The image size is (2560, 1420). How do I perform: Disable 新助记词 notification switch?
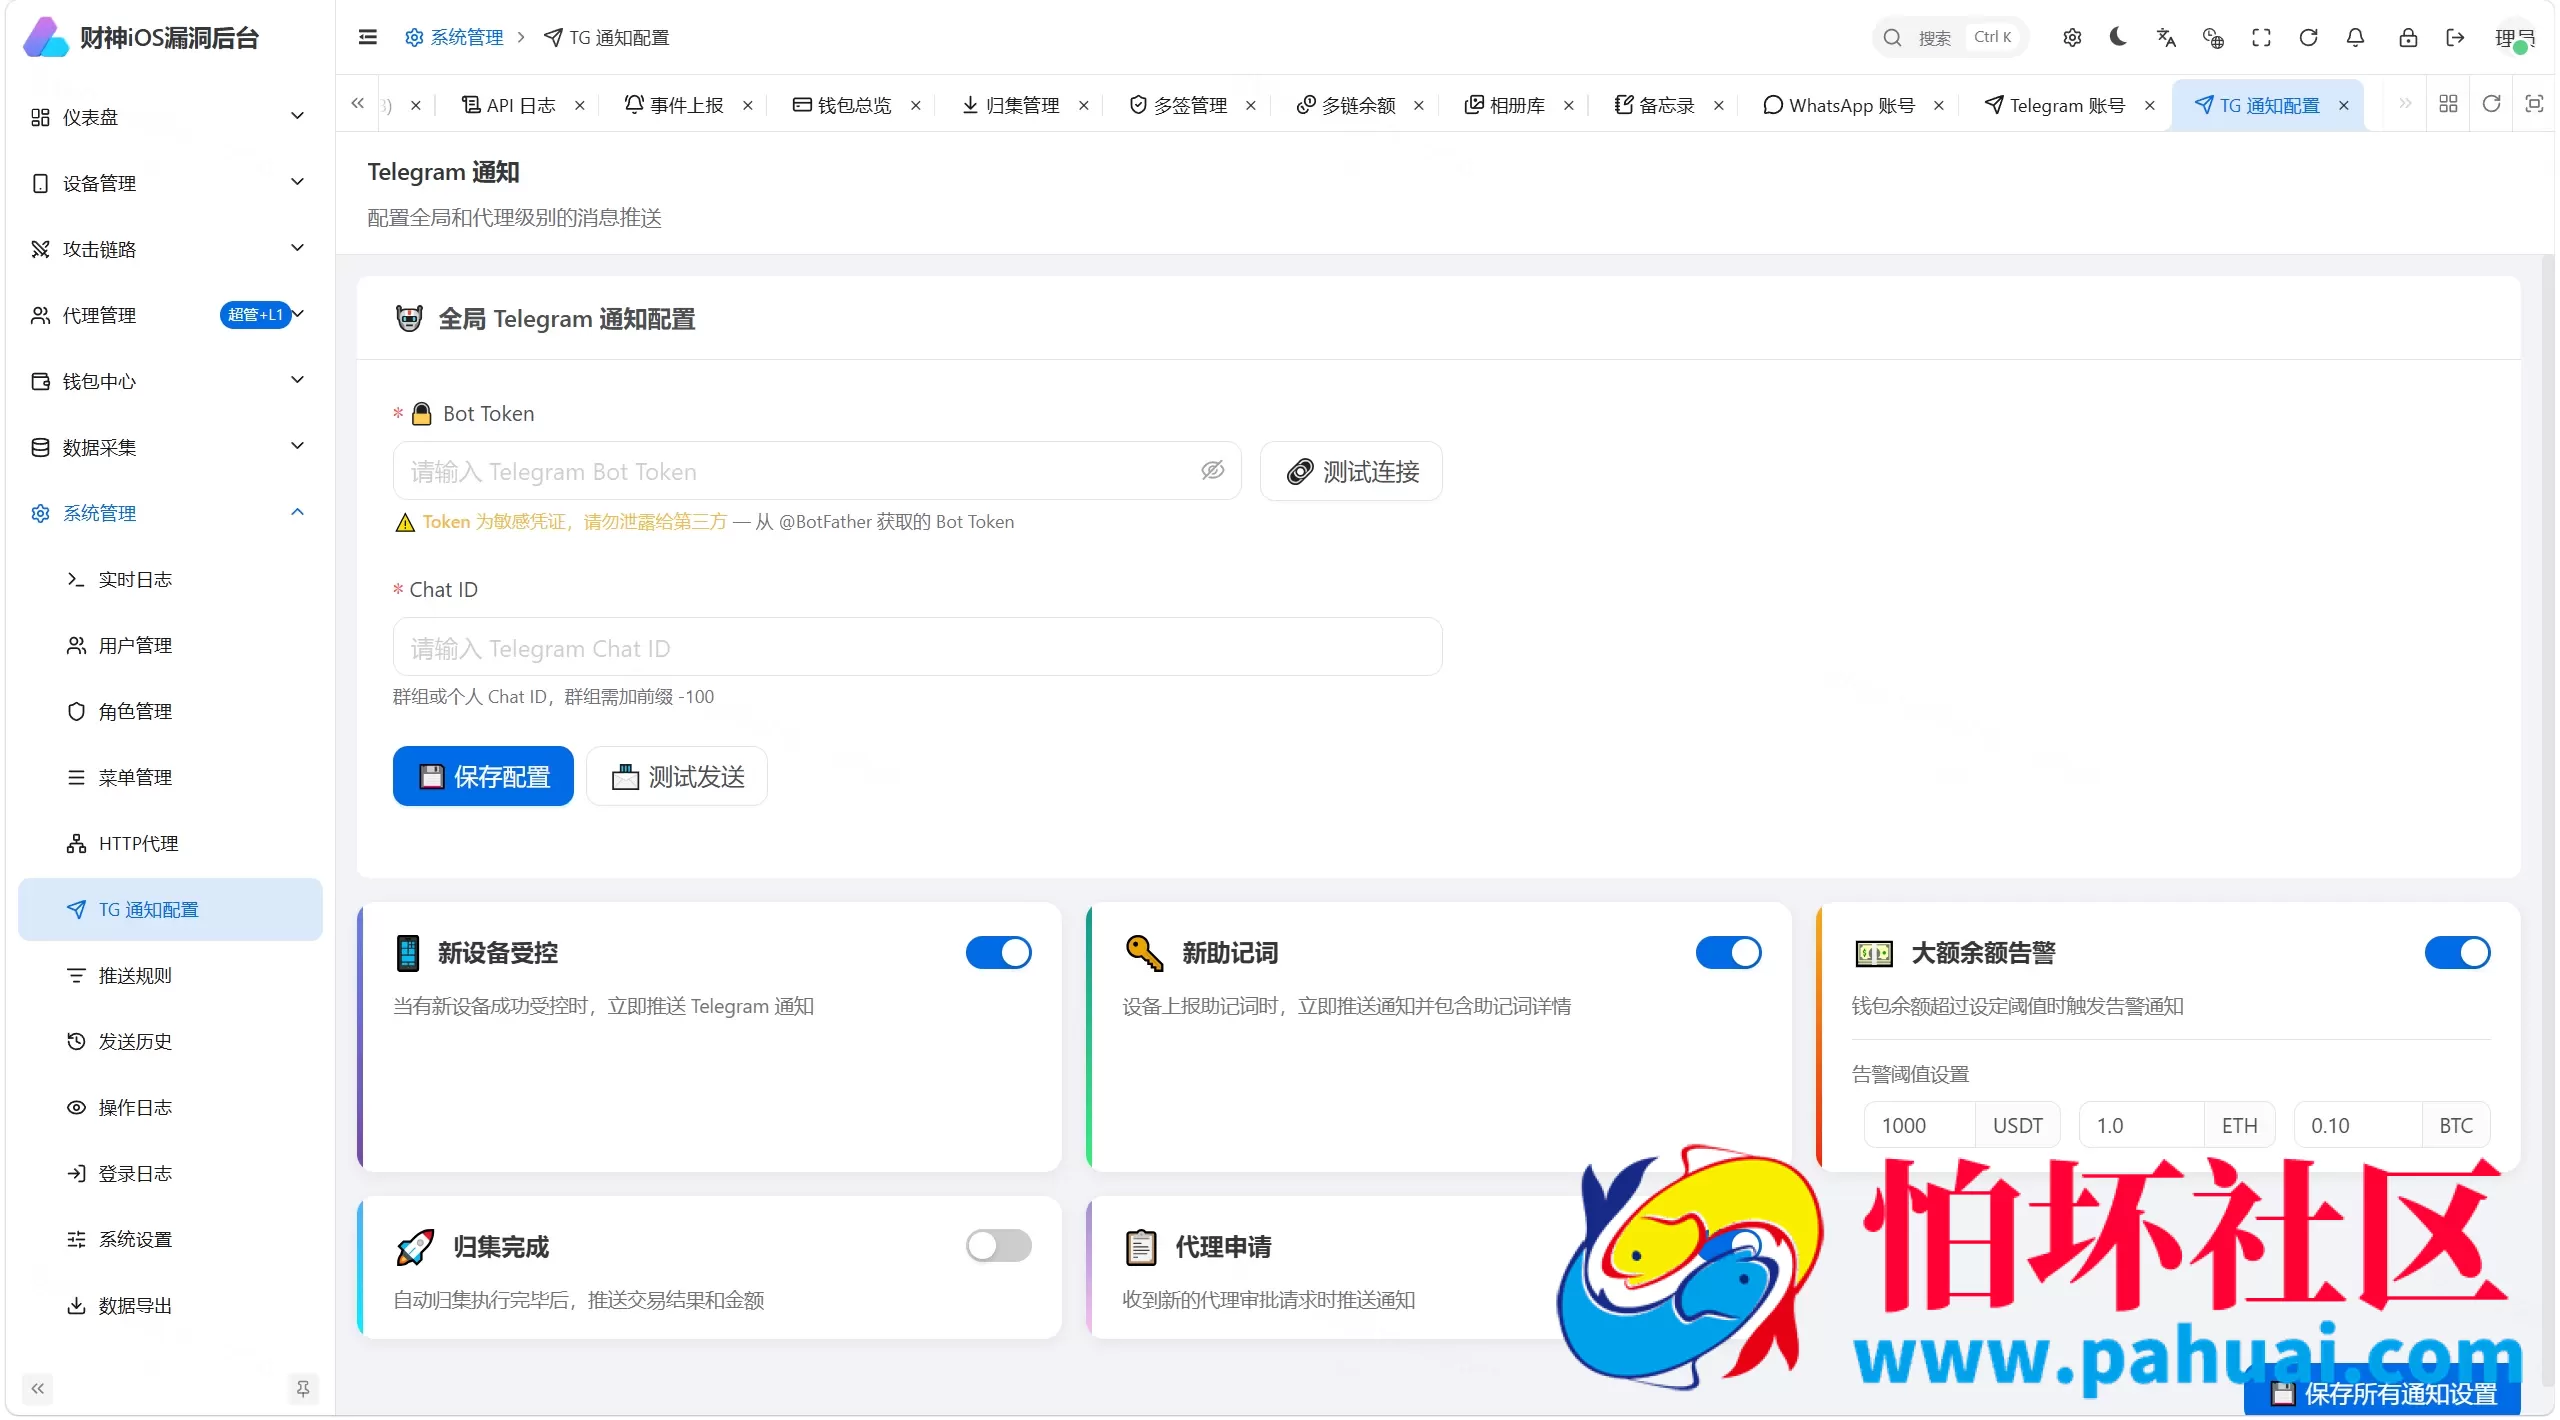click(1728, 953)
